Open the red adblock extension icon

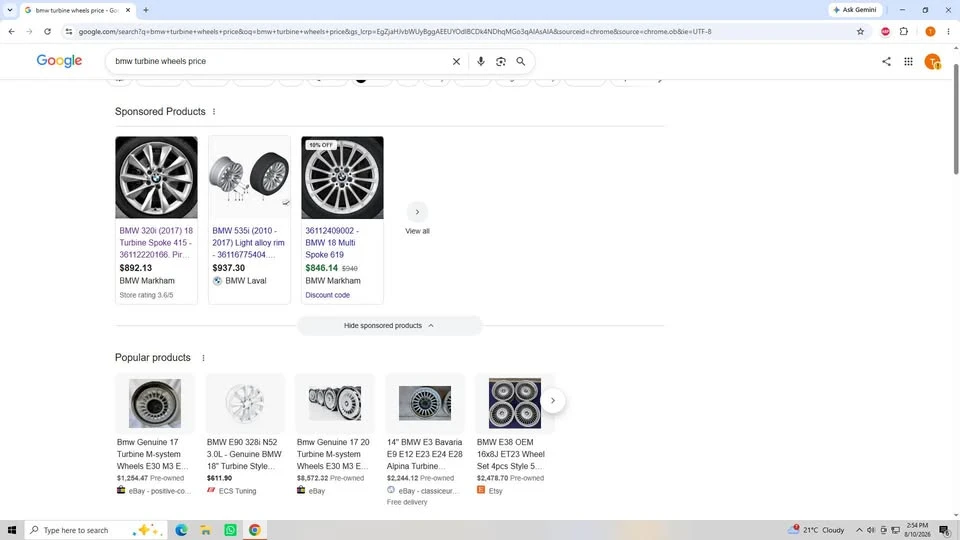[885, 31]
